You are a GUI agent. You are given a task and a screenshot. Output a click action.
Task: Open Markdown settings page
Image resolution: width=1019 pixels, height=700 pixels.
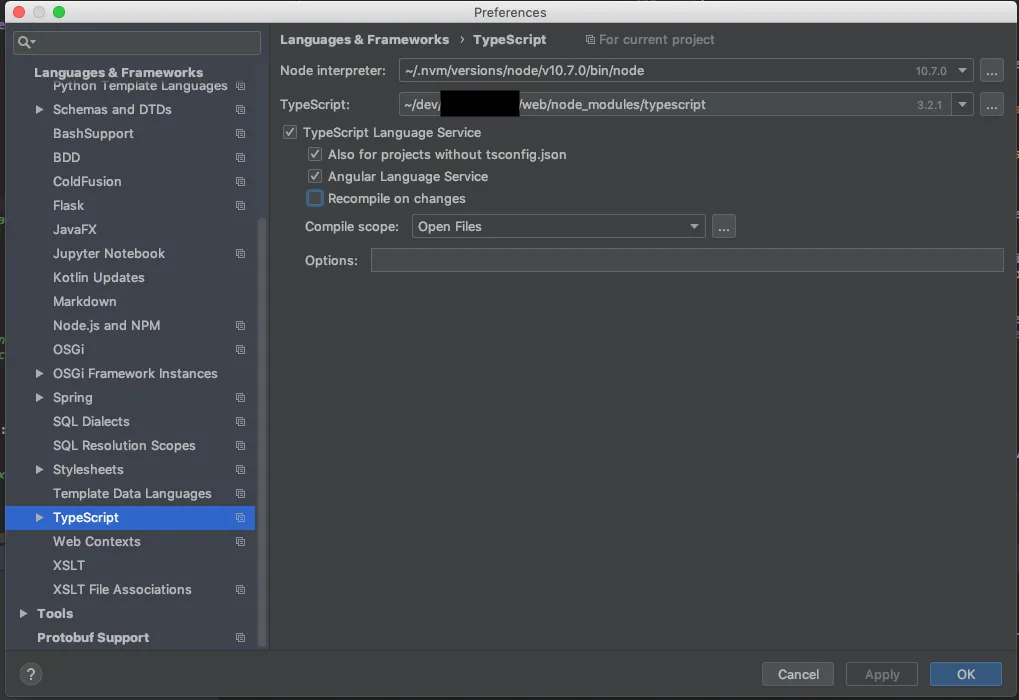[x=84, y=302]
